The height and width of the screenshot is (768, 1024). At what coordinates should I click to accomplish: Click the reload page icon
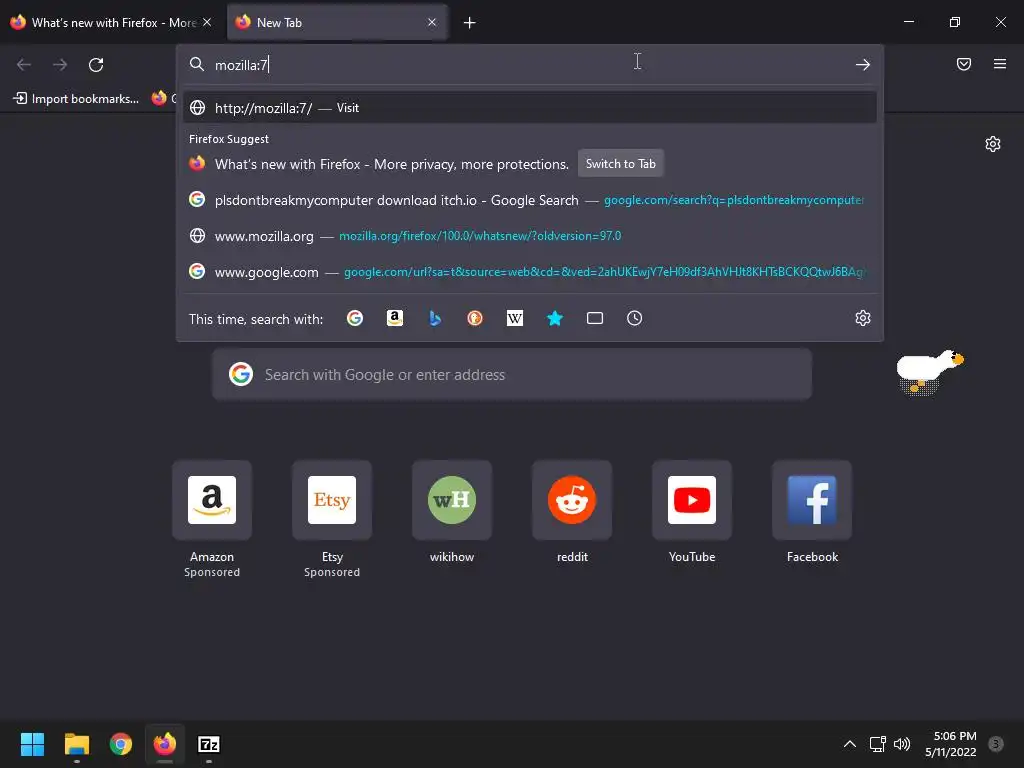point(96,65)
